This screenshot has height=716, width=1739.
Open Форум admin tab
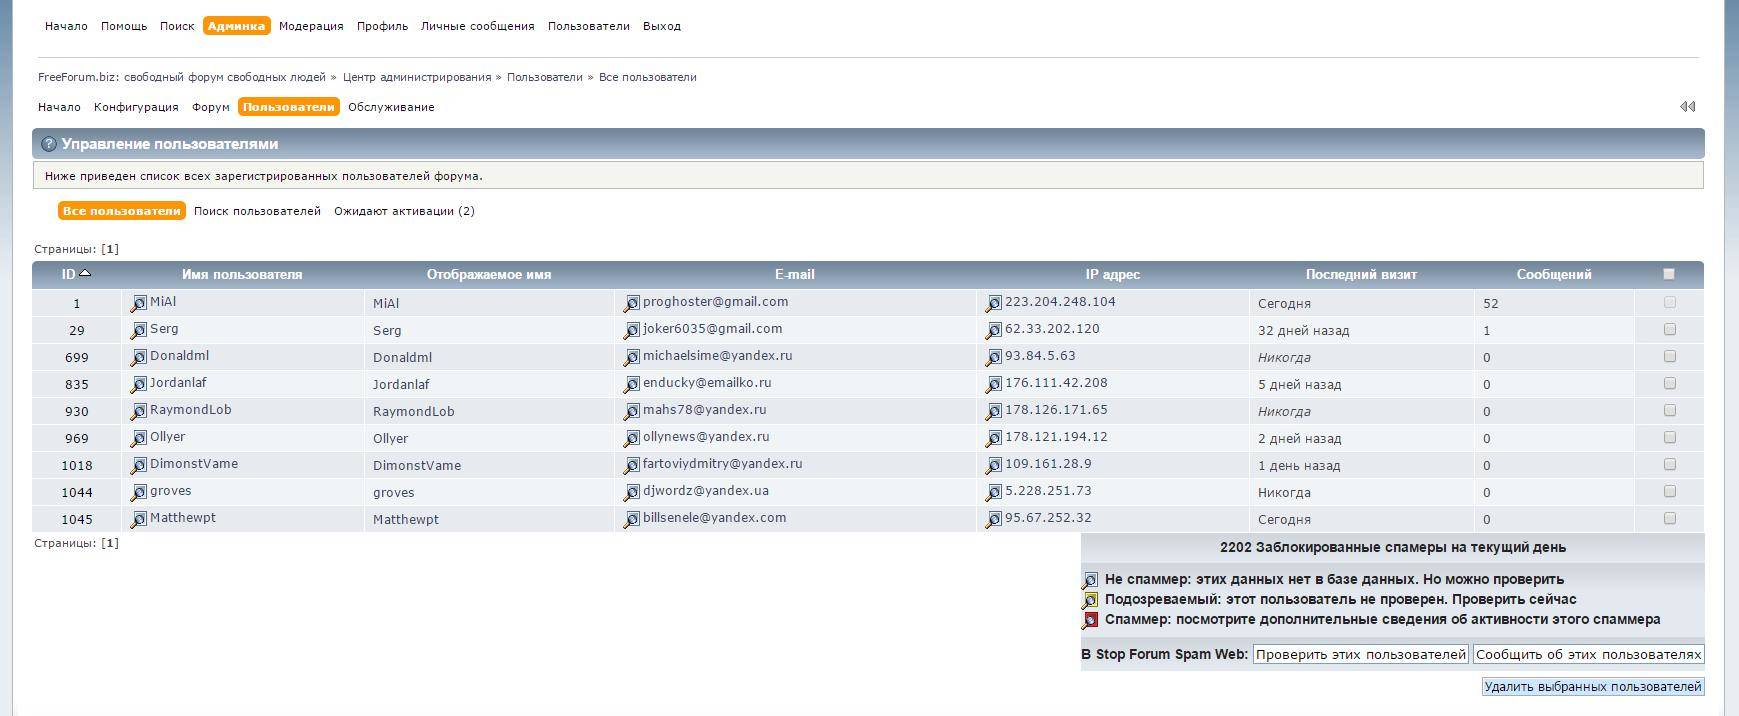pyautogui.click(x=211, y=107)
